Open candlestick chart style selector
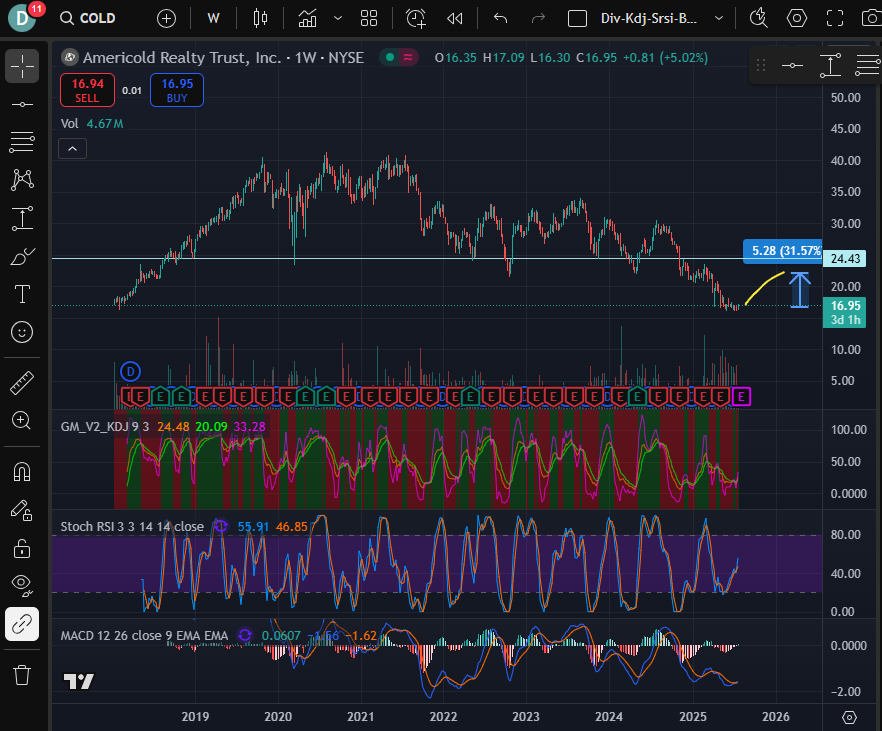This screenshot has width=882, height=731. [260, 19]
